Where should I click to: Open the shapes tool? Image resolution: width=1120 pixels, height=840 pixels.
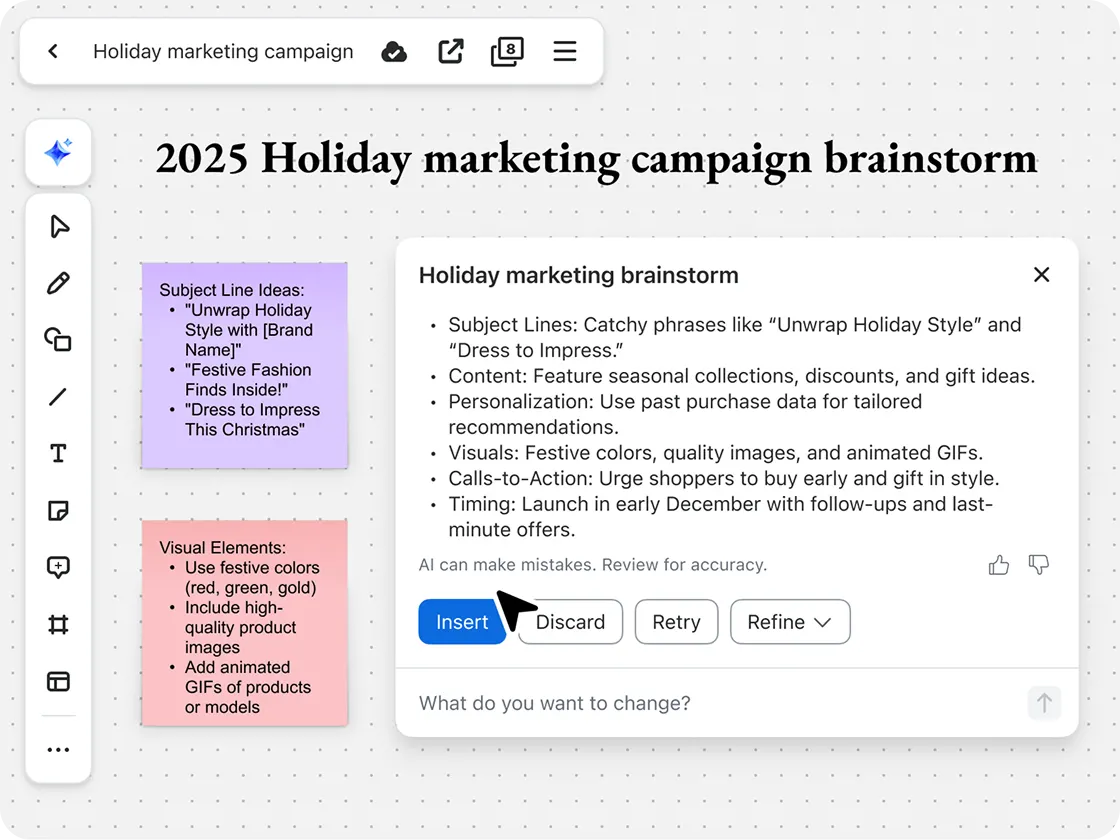point(58,340)
